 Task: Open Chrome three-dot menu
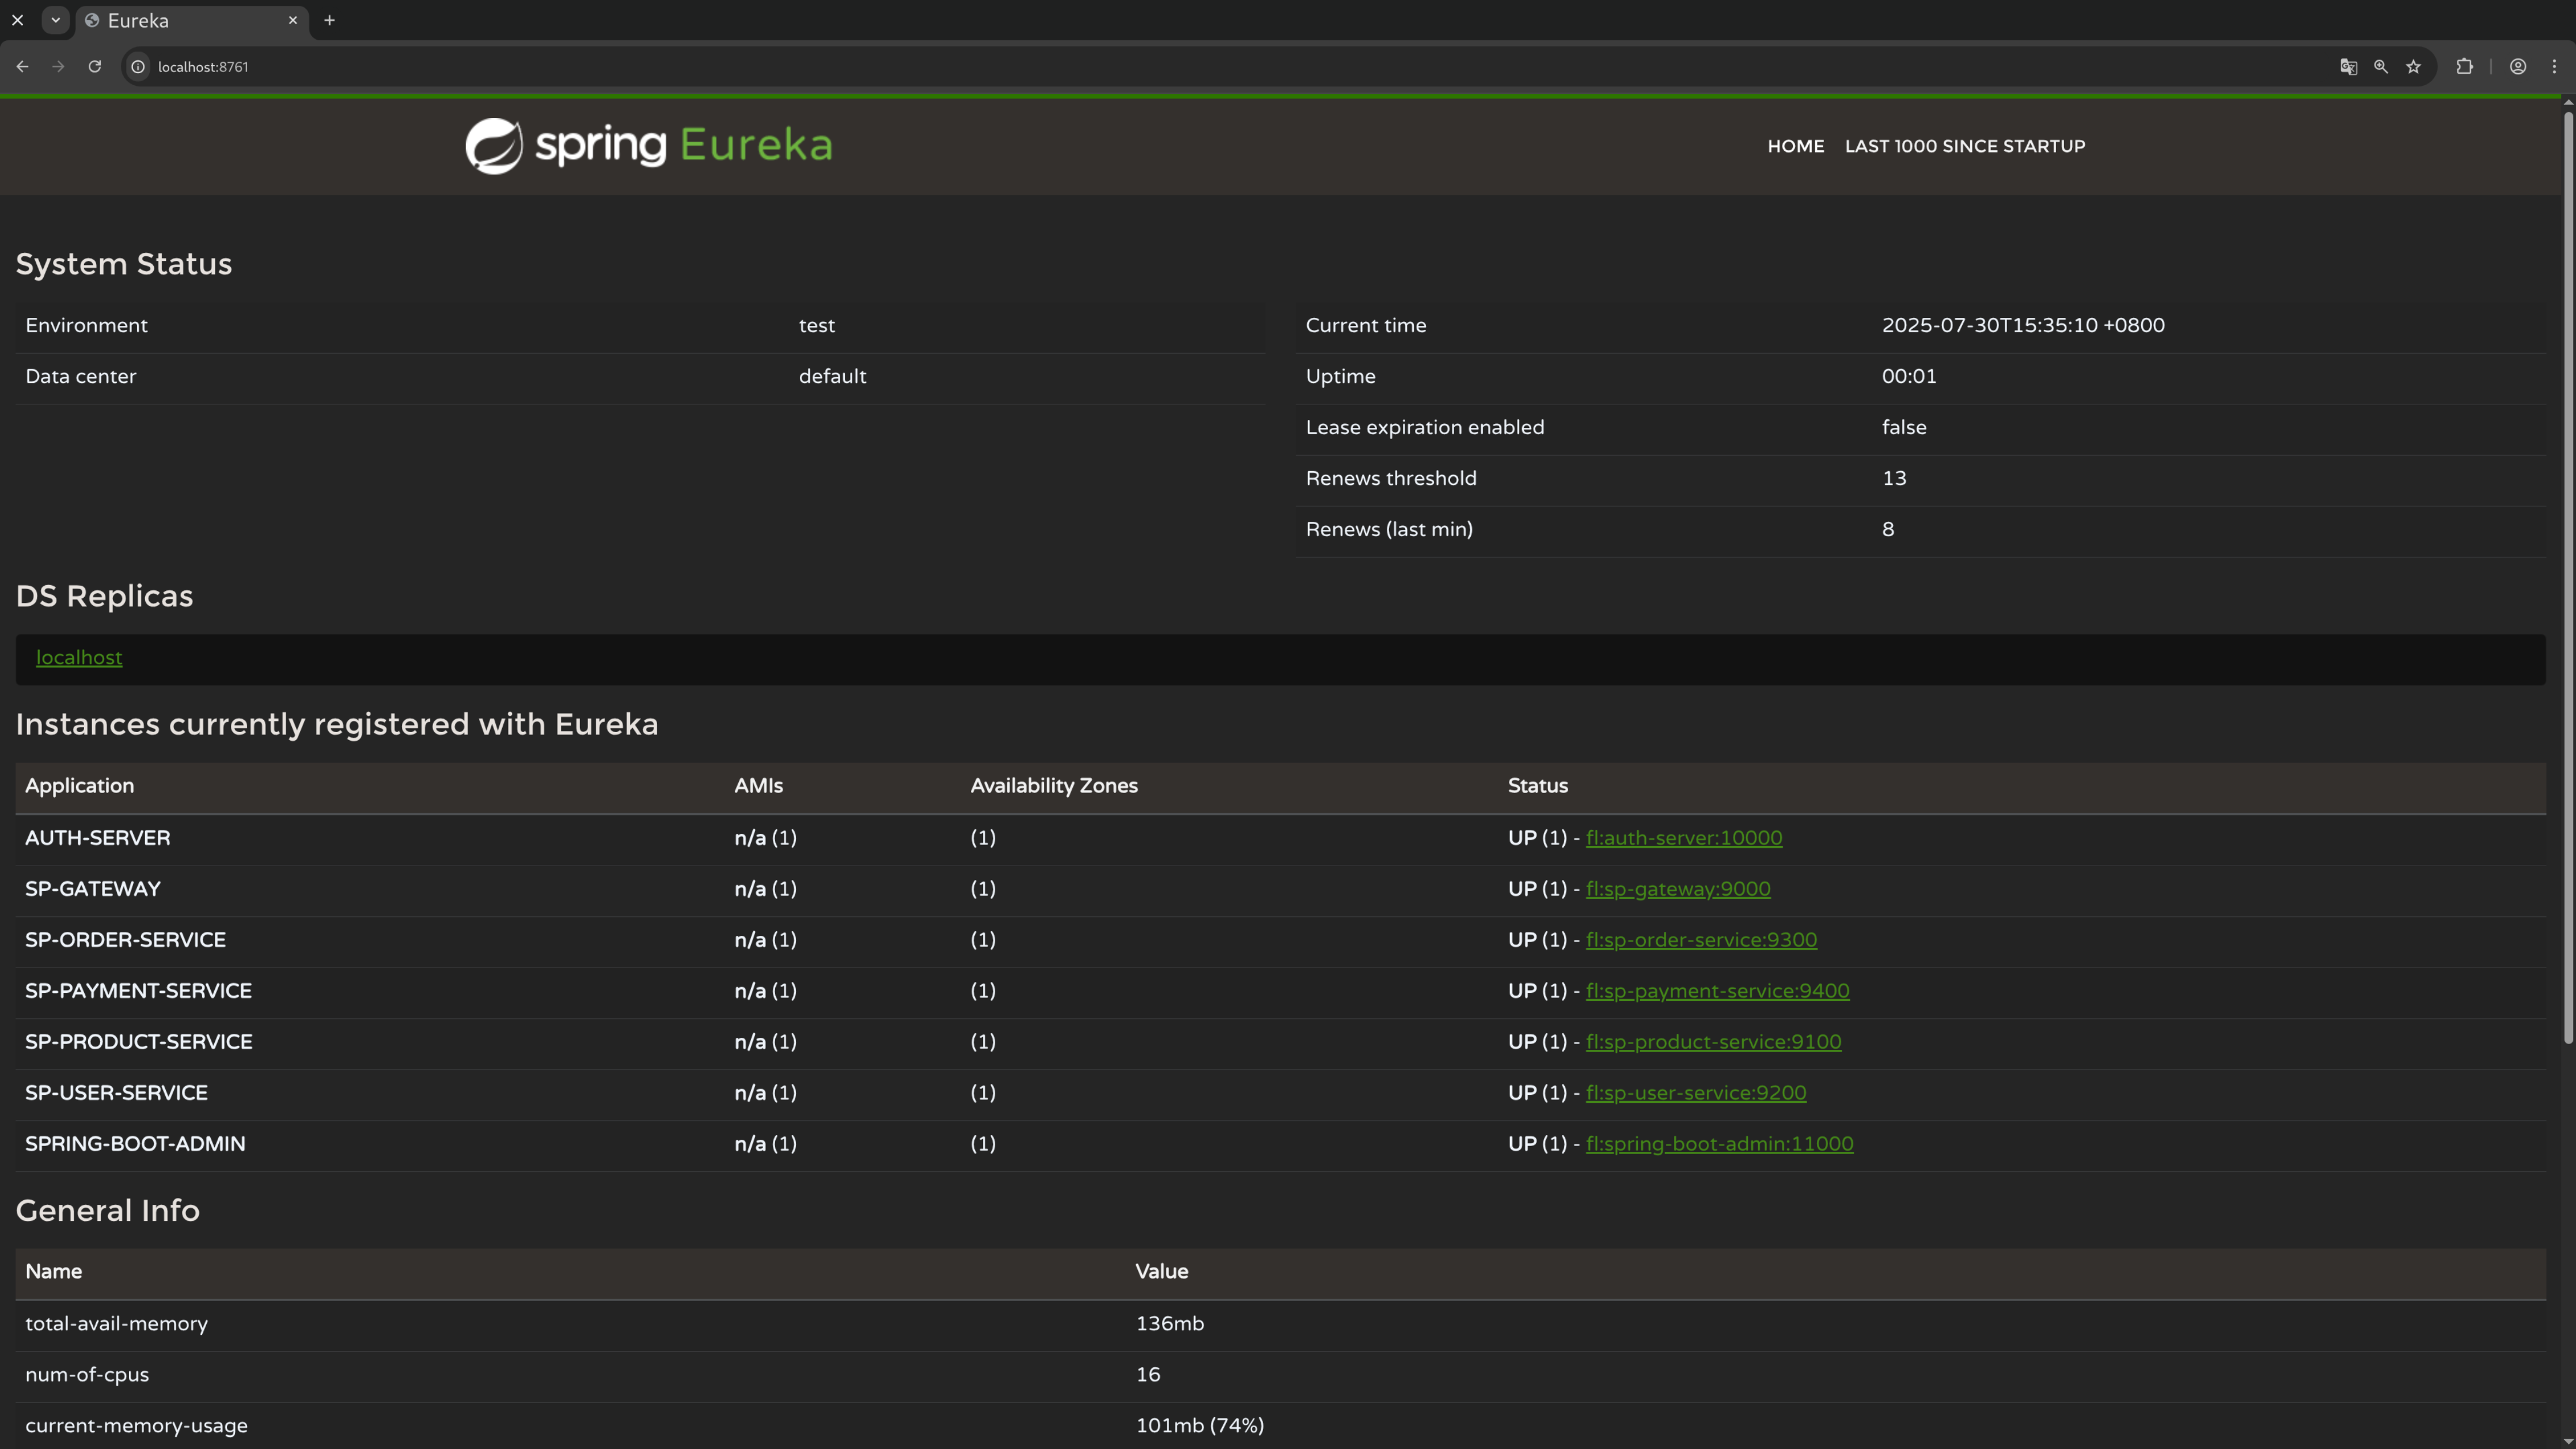coord(2554,67)
